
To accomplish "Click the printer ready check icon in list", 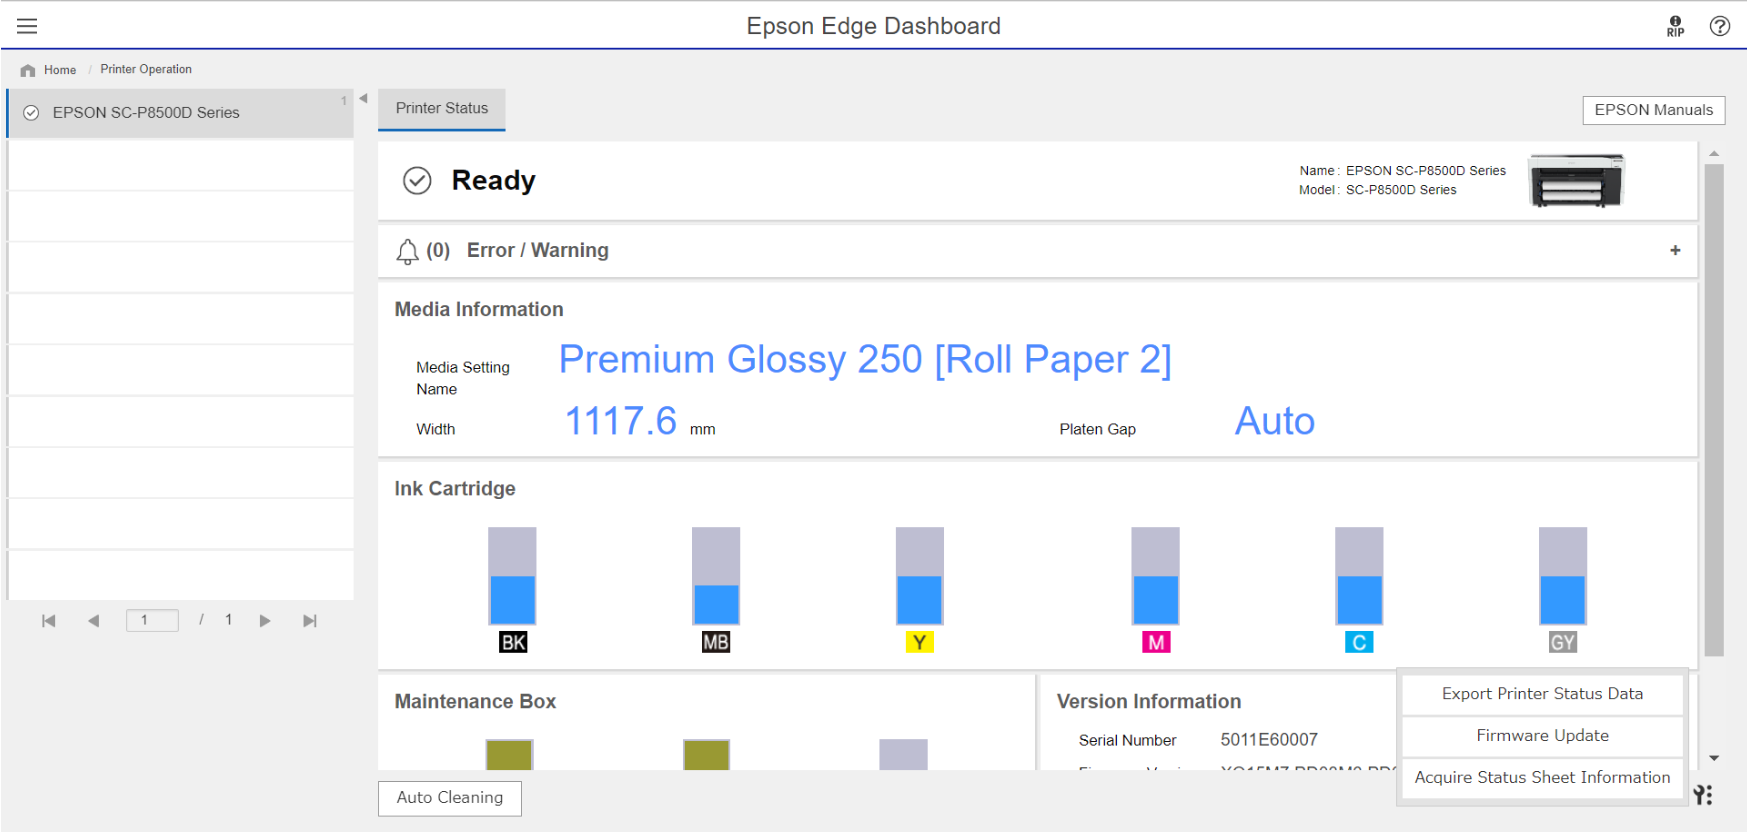I will click(x=31, y=113).
